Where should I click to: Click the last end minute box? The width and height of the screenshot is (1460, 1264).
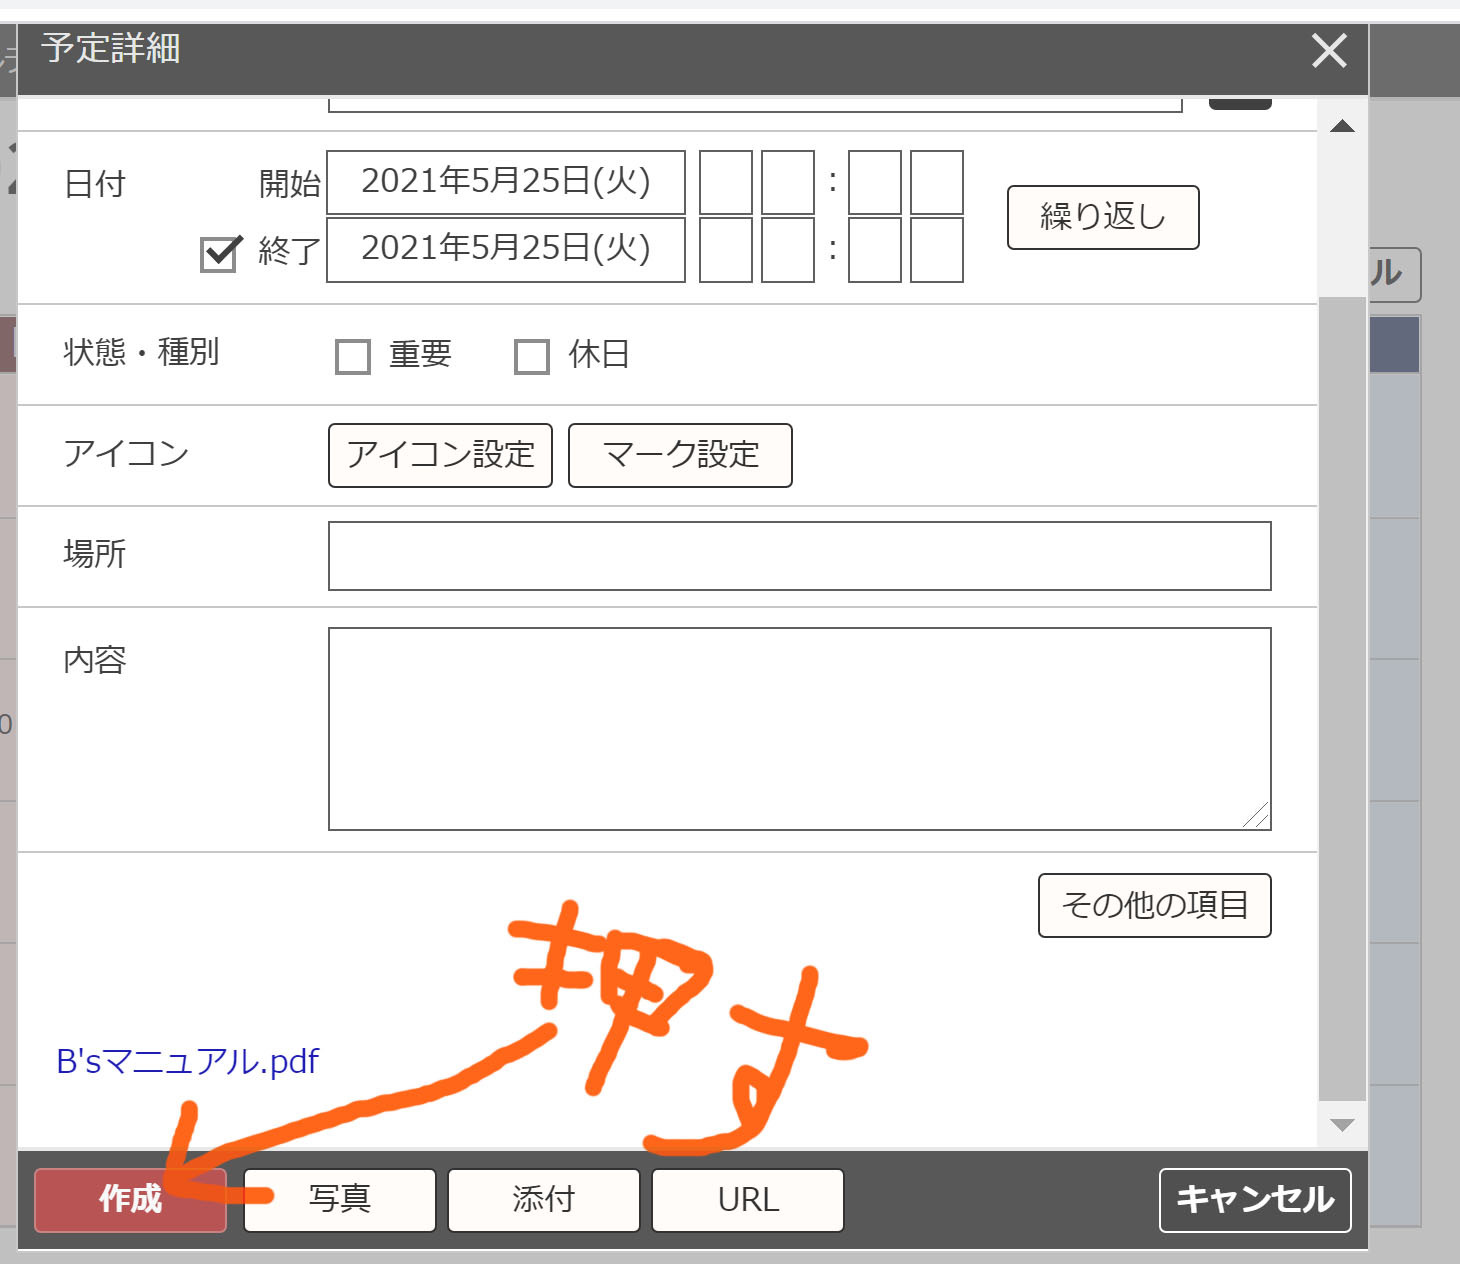coord(936,250)
